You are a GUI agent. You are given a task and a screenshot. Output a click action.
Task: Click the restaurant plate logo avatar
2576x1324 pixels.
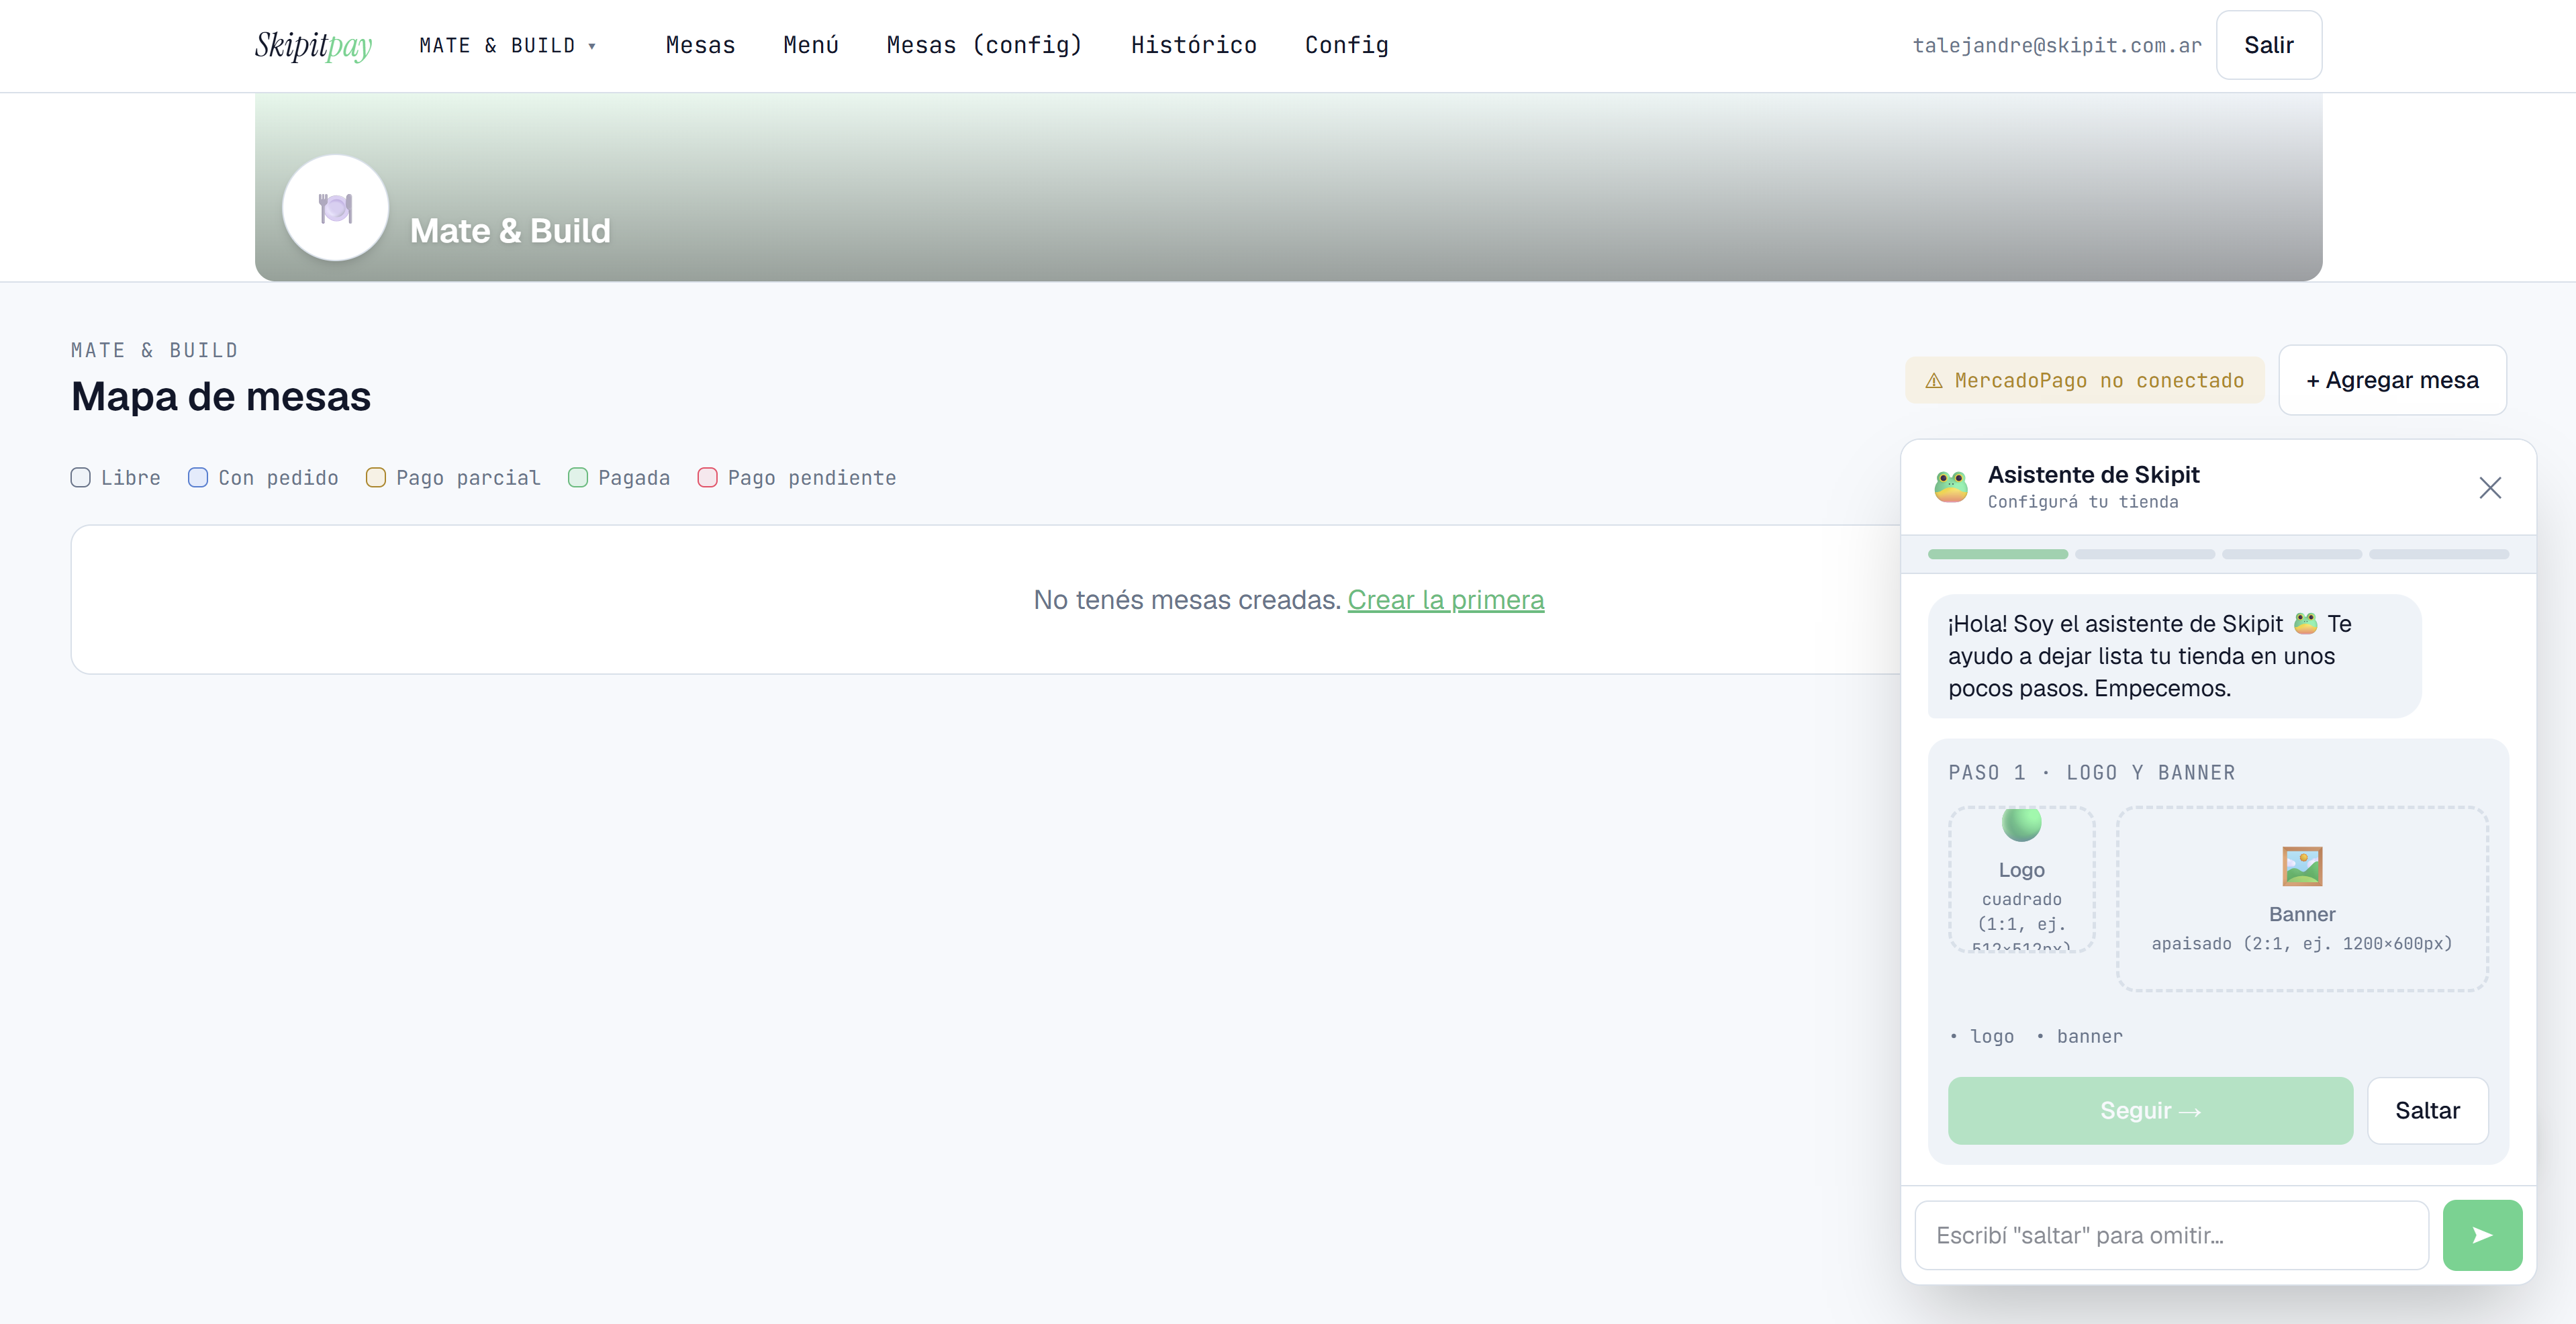(335, 208)
